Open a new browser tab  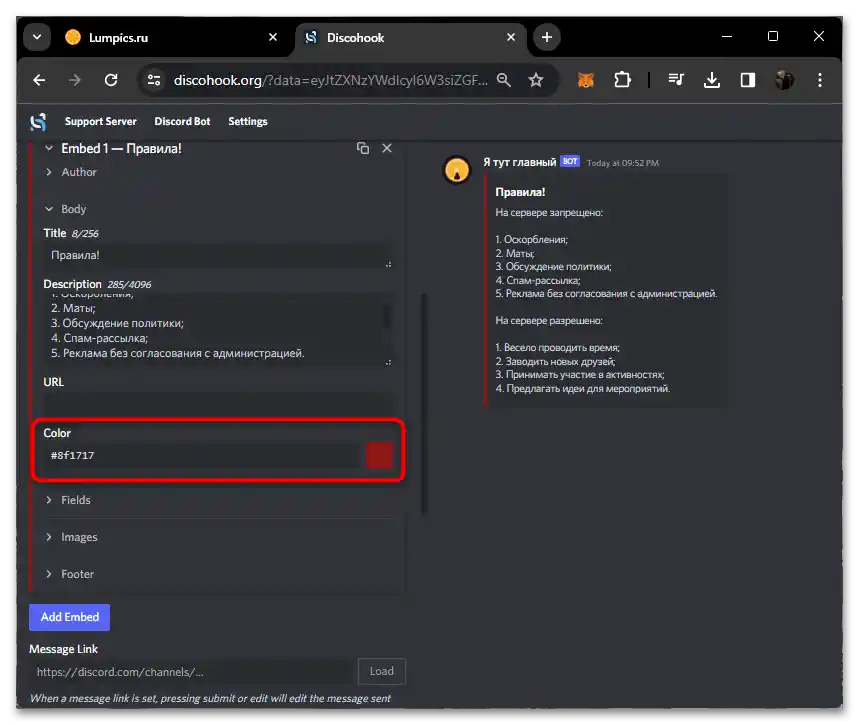(x=547, y=37)
